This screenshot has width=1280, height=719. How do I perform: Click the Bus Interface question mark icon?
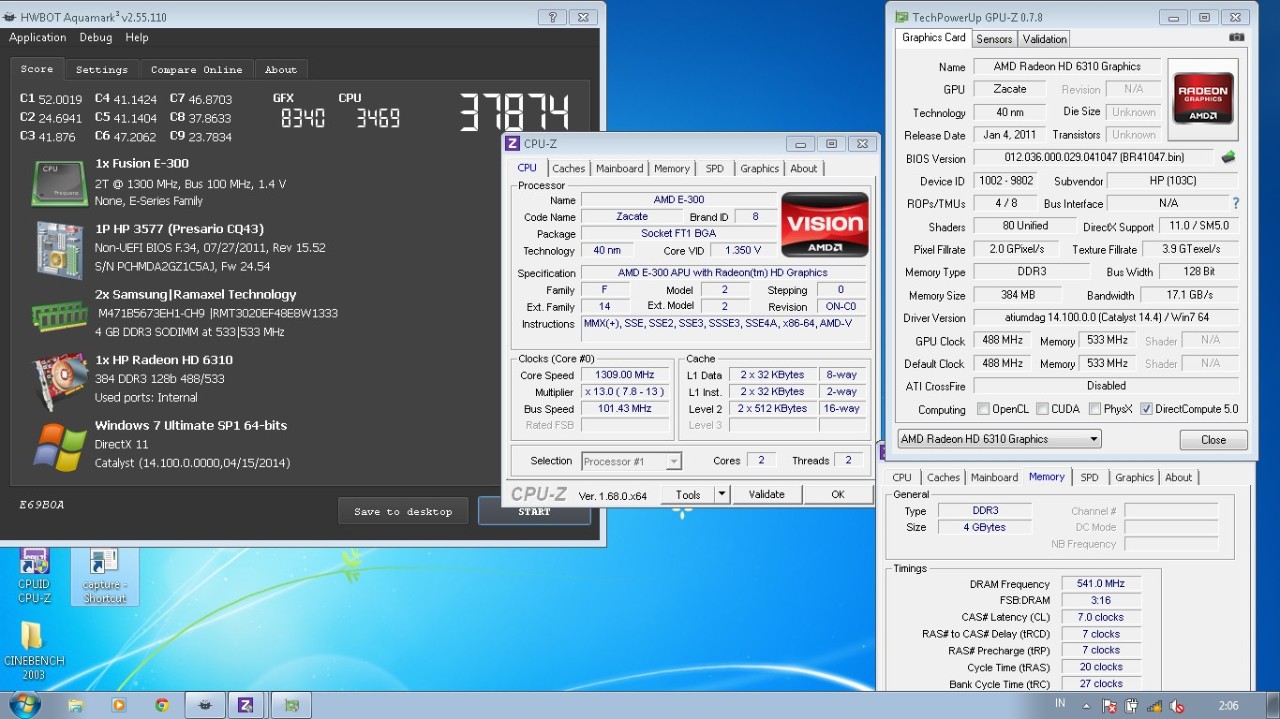pyautogui.click(x=1236, y=203)
